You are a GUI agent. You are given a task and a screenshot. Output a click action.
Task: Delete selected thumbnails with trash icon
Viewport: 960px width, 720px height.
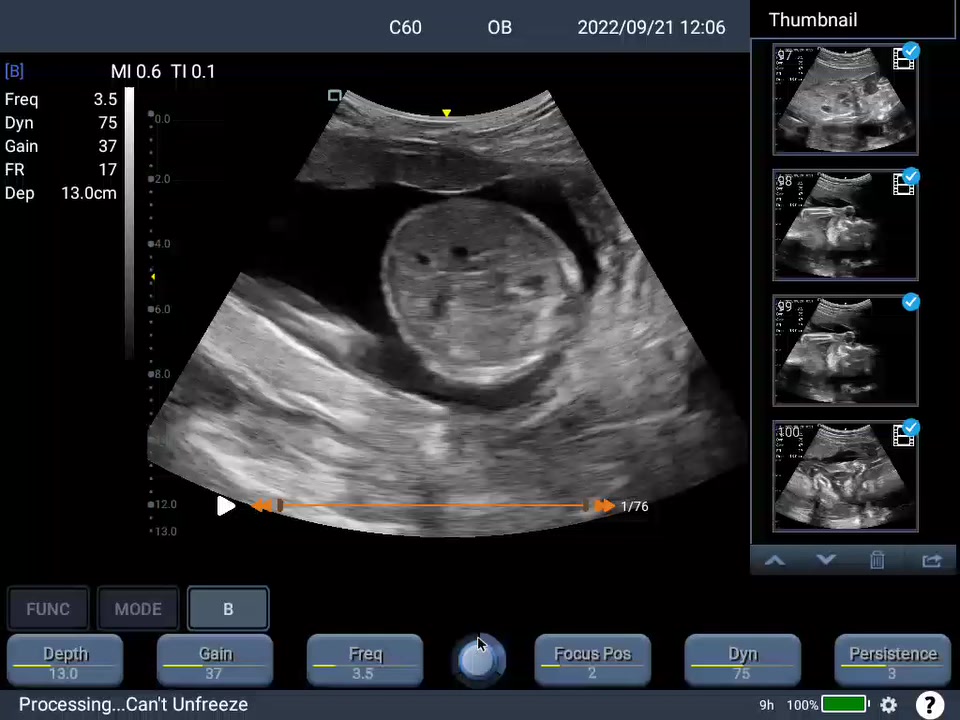[x=877, y=561]
